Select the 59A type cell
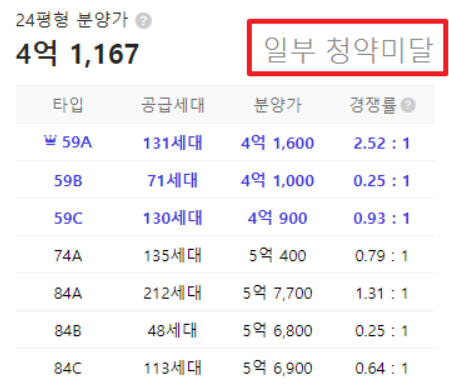449x389 pixels. 77,142
